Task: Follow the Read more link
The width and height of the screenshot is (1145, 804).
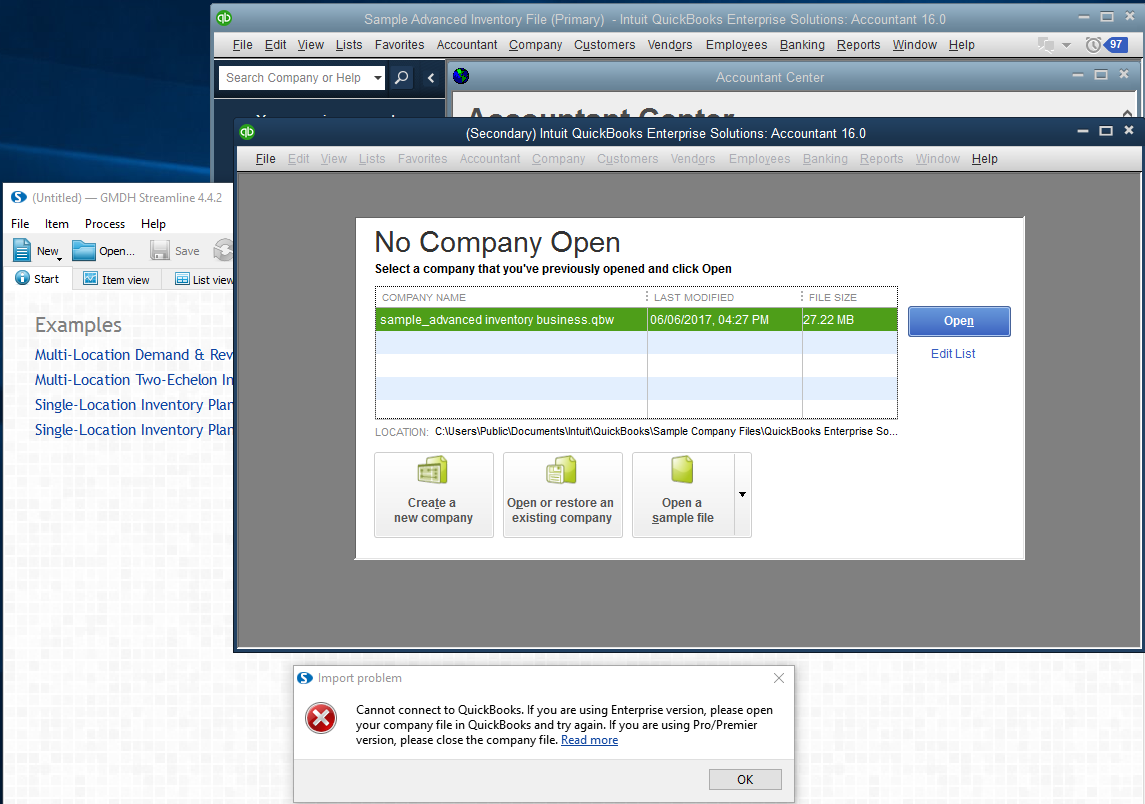Action: 589,740
